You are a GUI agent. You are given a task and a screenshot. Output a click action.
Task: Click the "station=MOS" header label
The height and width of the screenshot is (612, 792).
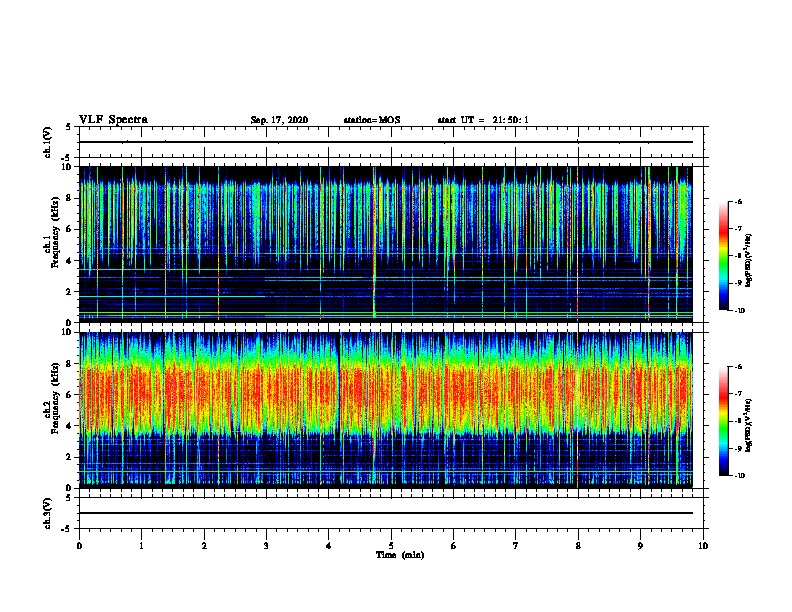pyautogui.click(x=372, y=120)
